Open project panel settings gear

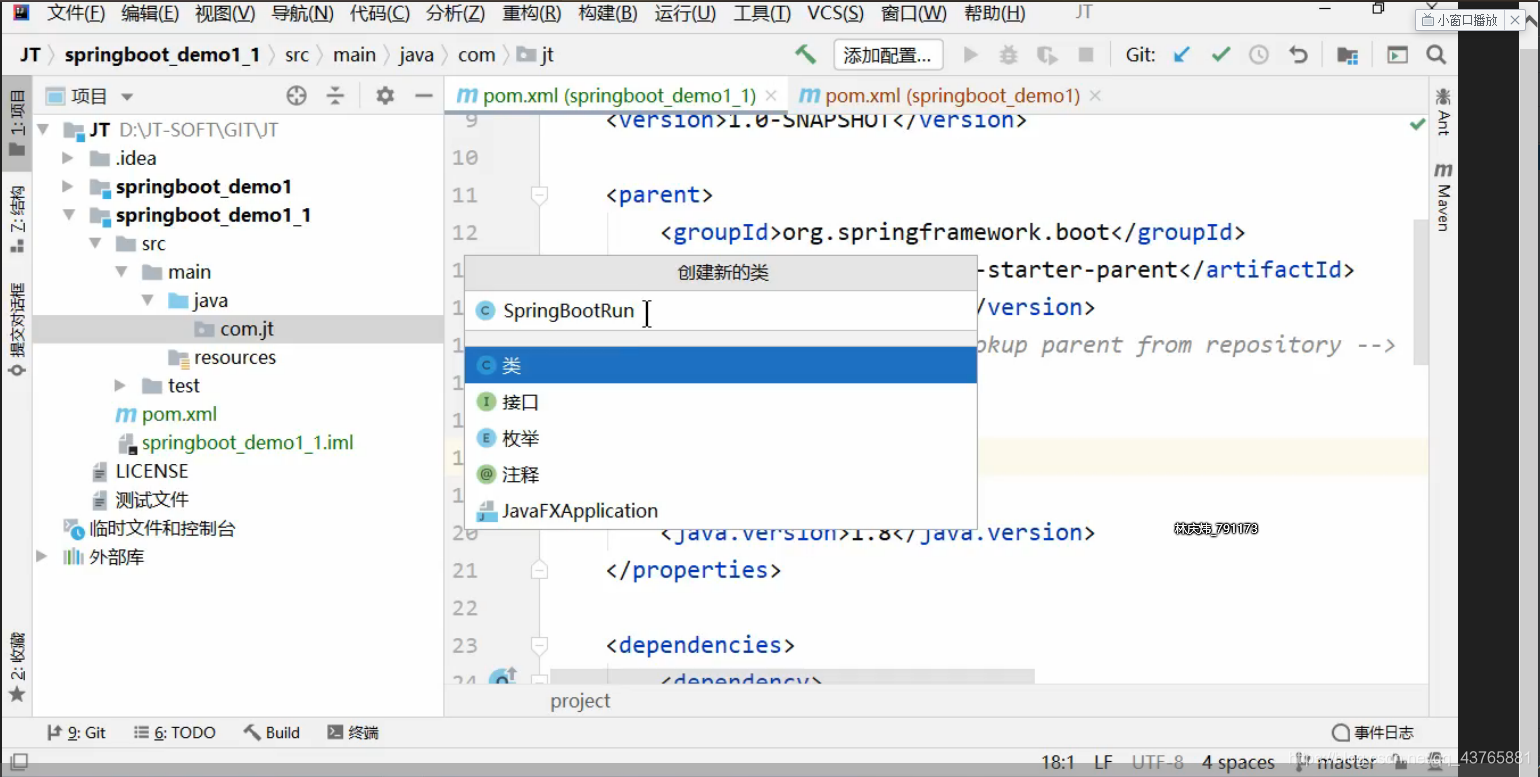tap(385, 96)
